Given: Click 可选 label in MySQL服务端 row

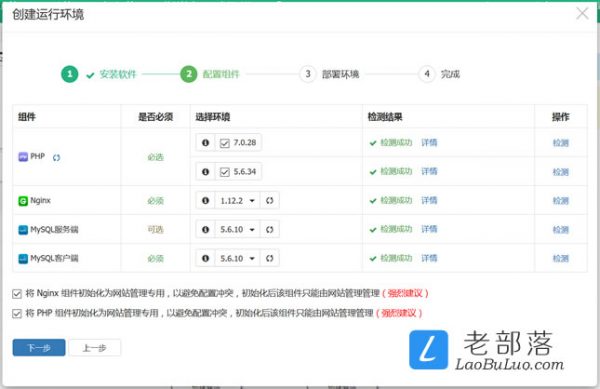Looking at the screenshot, I should (x=155, y=229).
